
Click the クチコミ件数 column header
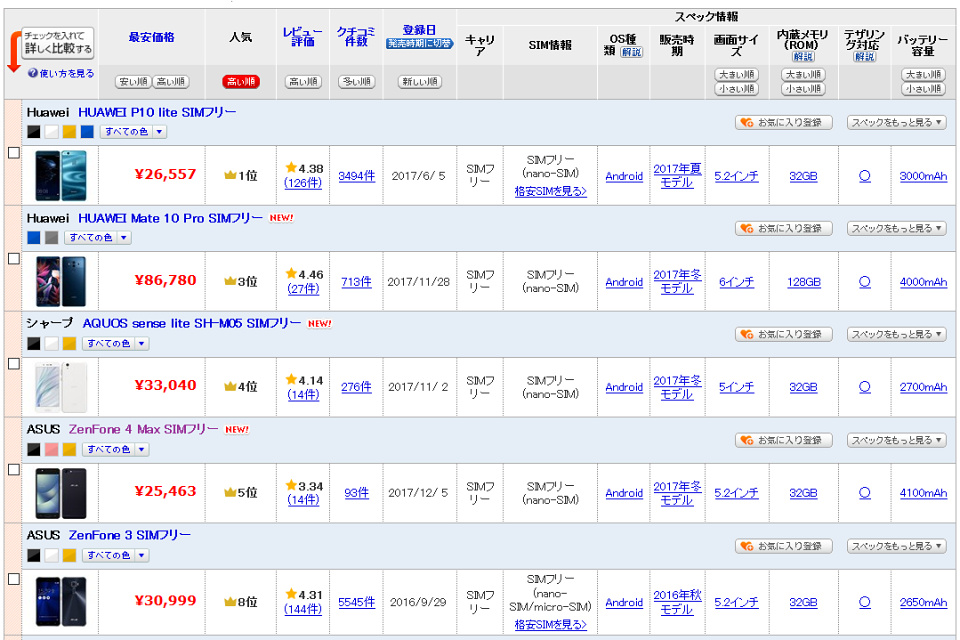[x=356, y=37]
